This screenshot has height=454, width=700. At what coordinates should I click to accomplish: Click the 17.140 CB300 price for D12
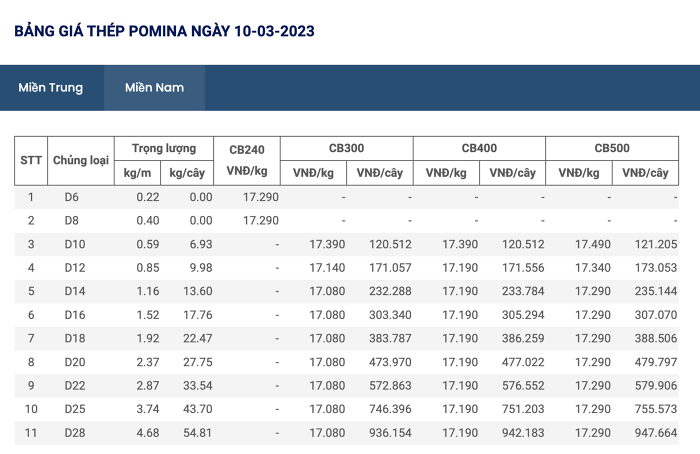tap(327, 268)
